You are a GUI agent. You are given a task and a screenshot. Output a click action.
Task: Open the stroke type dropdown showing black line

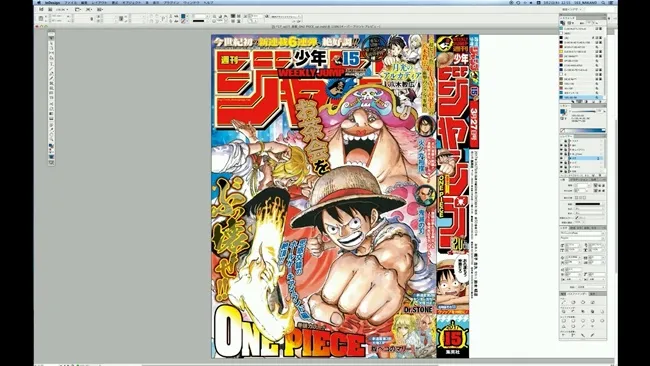588,204
